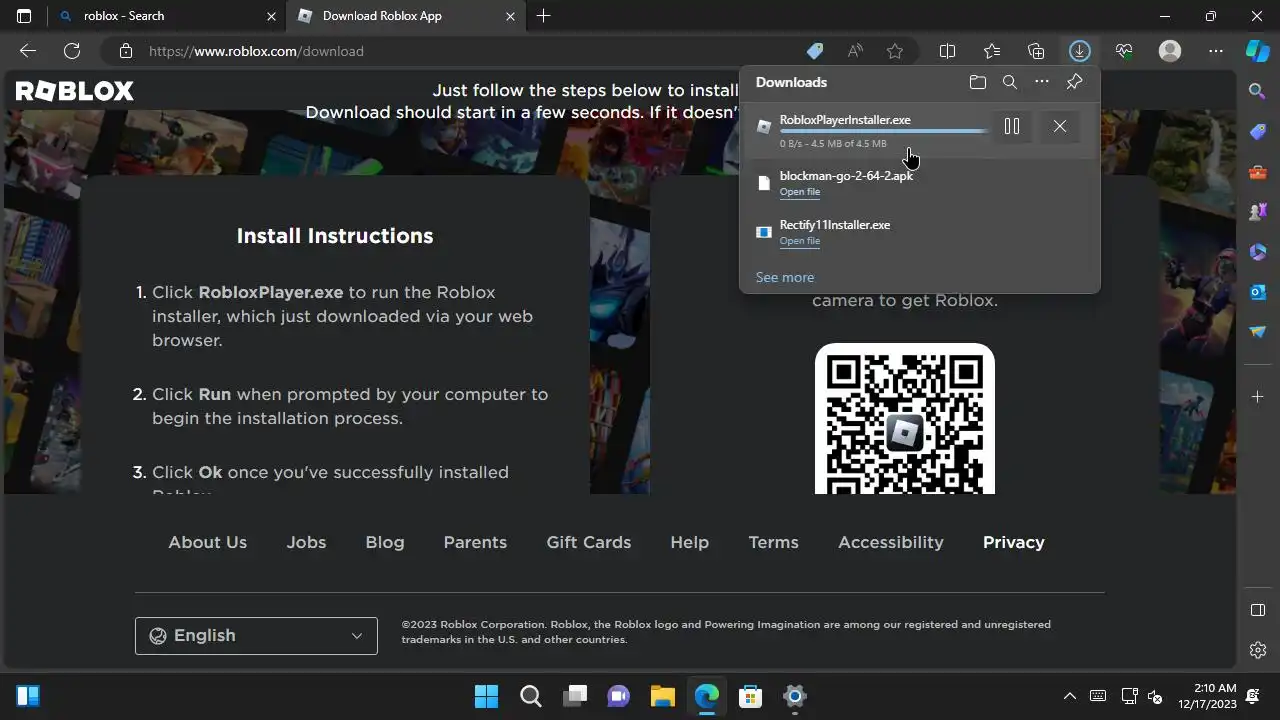1280x720 pixels.
Task: Open sidebar Shopping tag icon
Action: coord(1257,132)
